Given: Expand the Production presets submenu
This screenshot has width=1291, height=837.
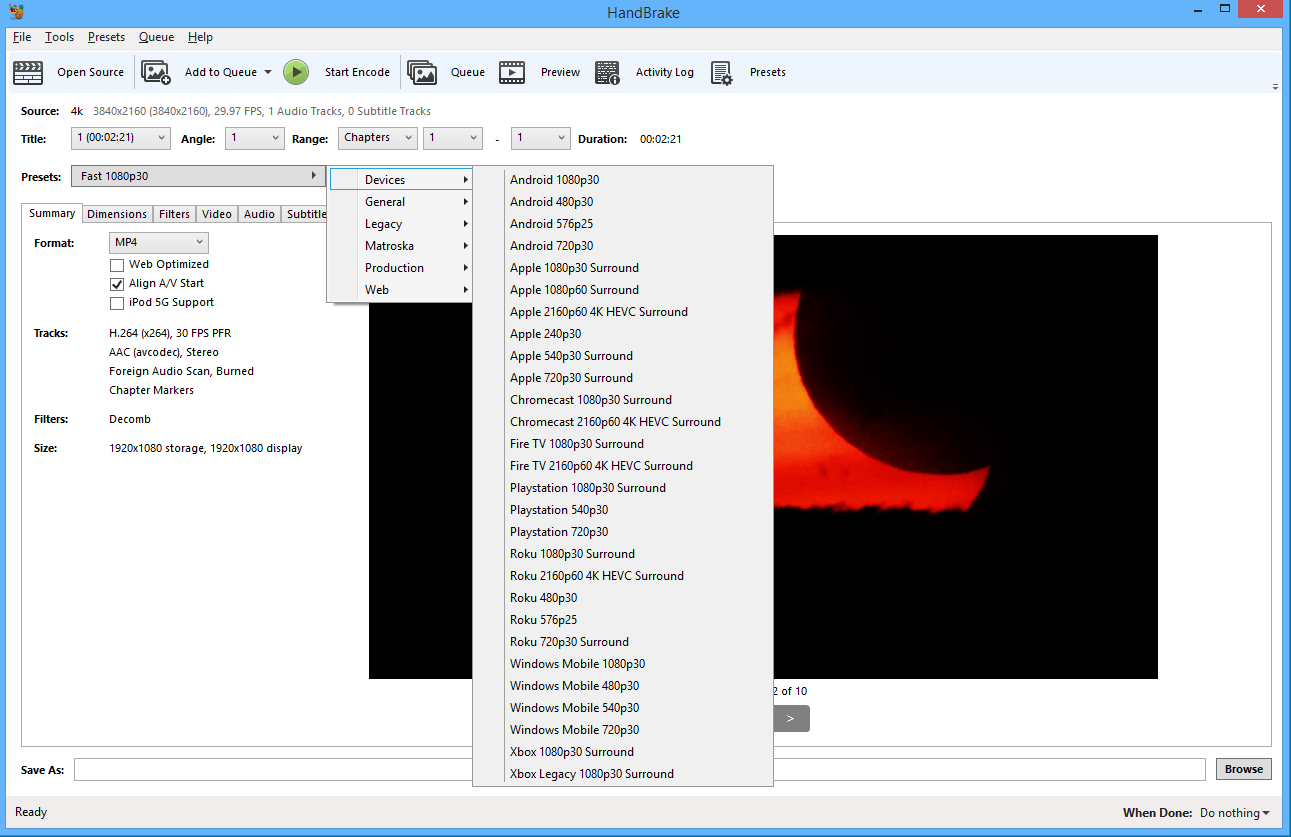Looking at the screenshot, I should tap(400, 268).
